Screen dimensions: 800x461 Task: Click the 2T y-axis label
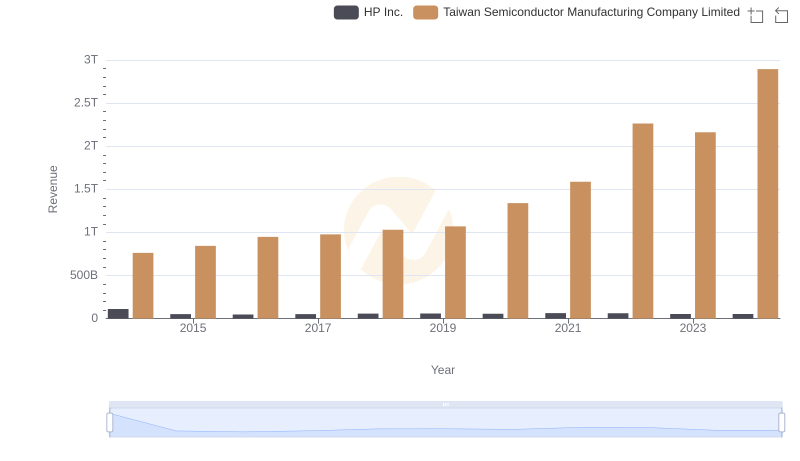(91, 146)
